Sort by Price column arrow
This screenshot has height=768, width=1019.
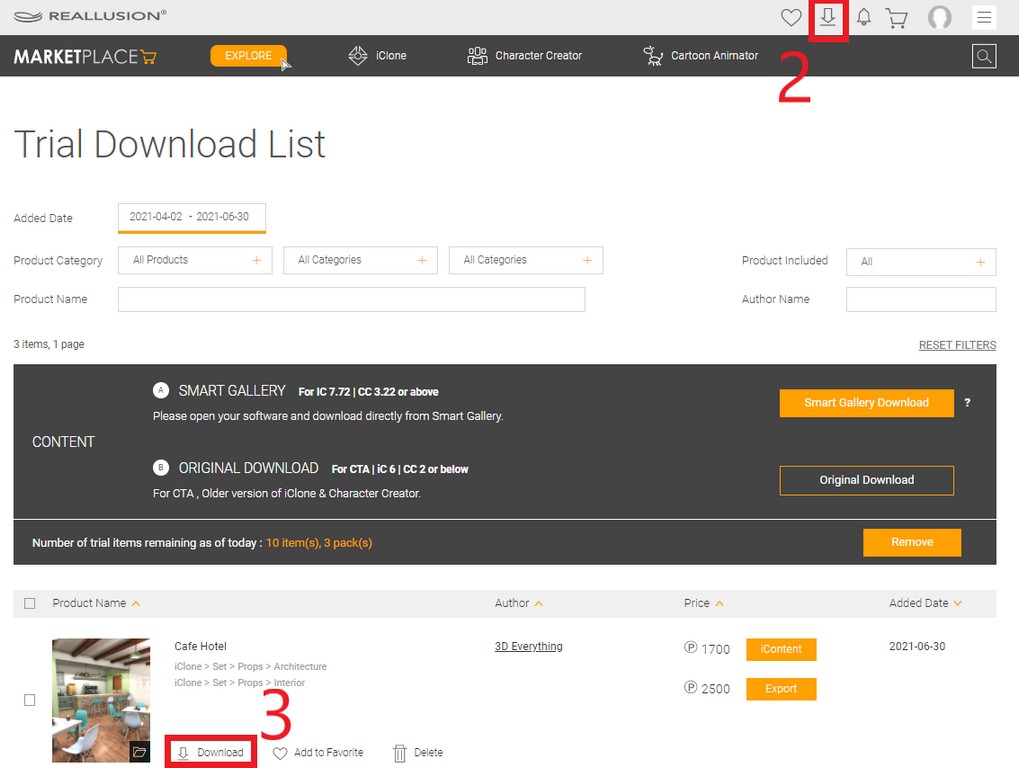coord(719,604)
